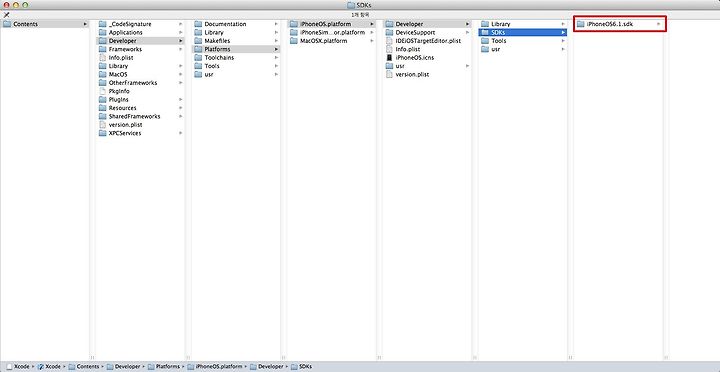
Task: Select the IDEiOSTargetEditor.plist file
Action: click(427, 40)
